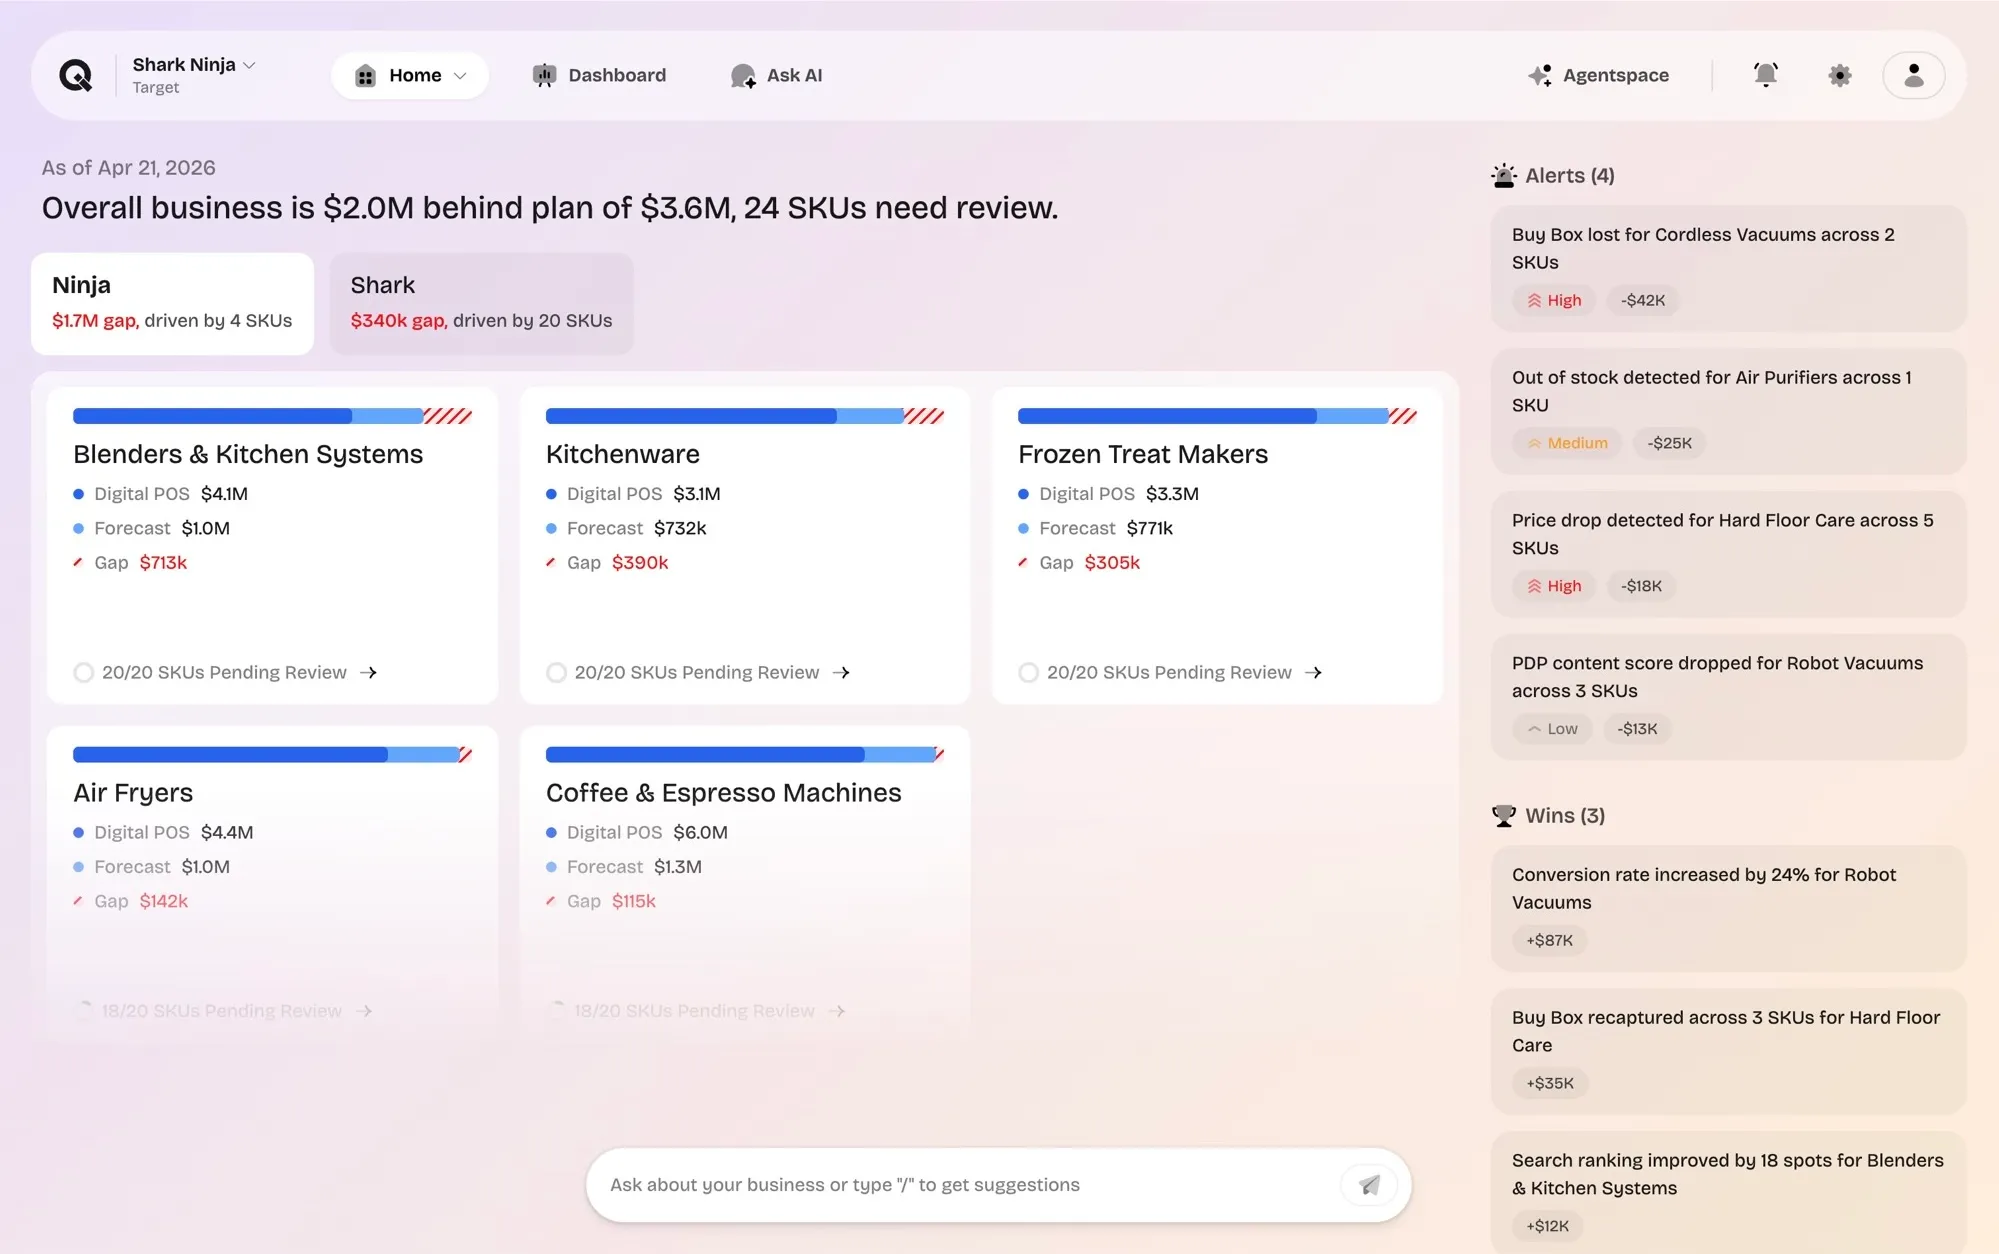Switch to the Ninja brand tab
This screenshot has width=1999, height=1254.
(172, 303)
